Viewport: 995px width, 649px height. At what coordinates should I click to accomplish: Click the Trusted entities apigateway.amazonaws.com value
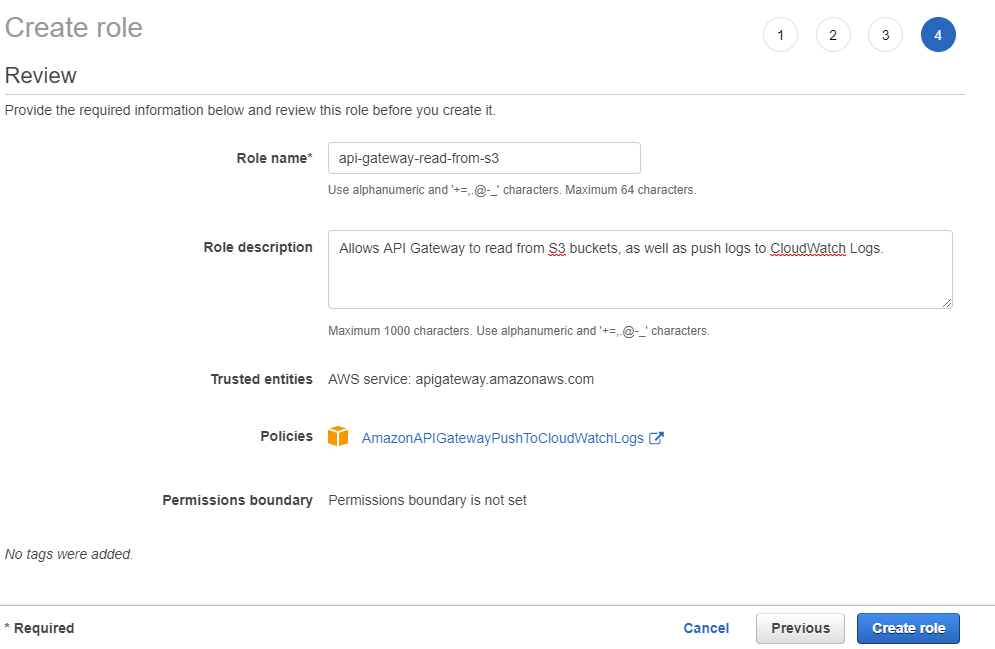(x=461, y=379)
